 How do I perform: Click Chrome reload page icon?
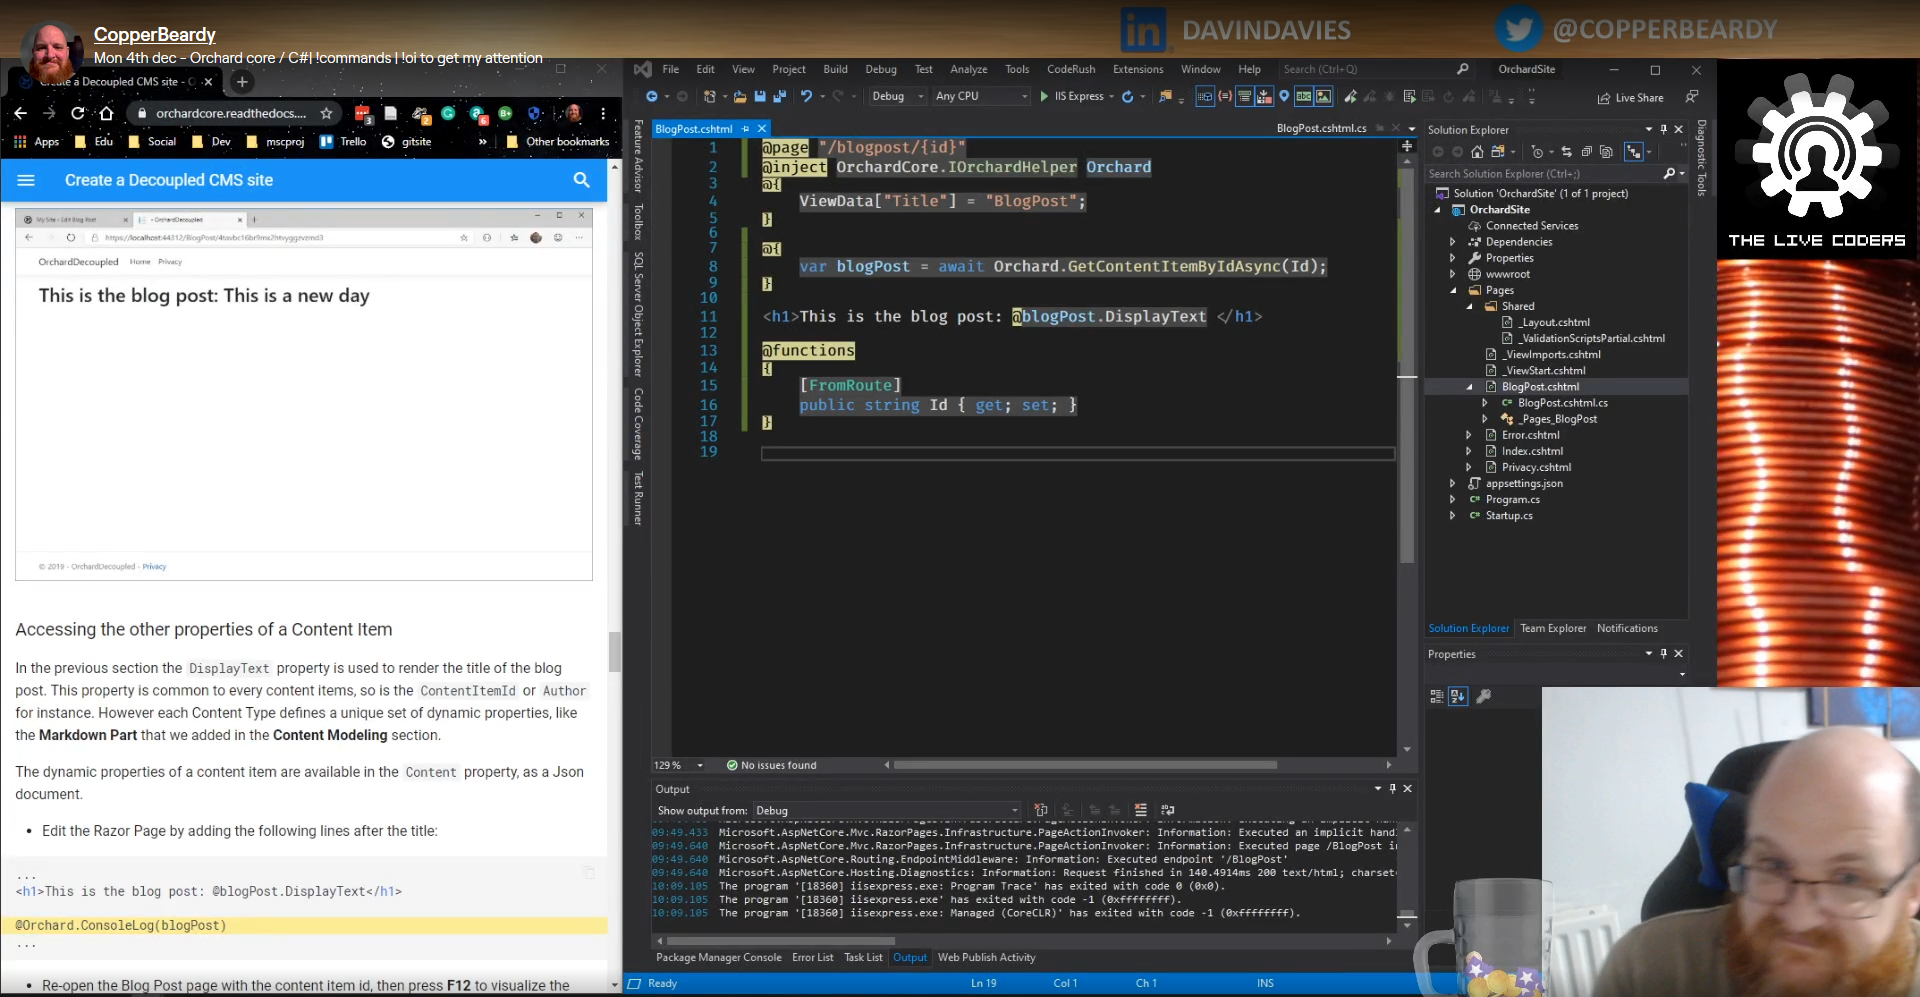78,113
